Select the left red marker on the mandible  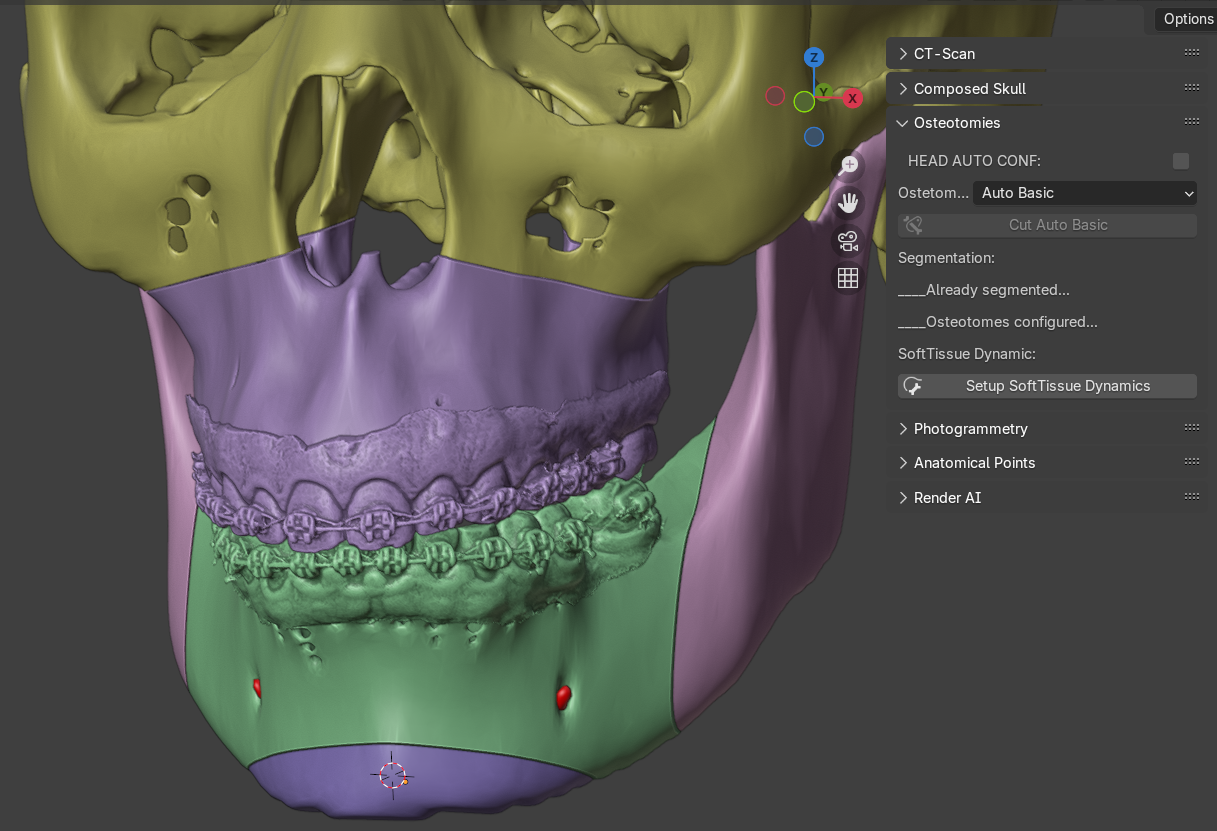pos(257,687)
